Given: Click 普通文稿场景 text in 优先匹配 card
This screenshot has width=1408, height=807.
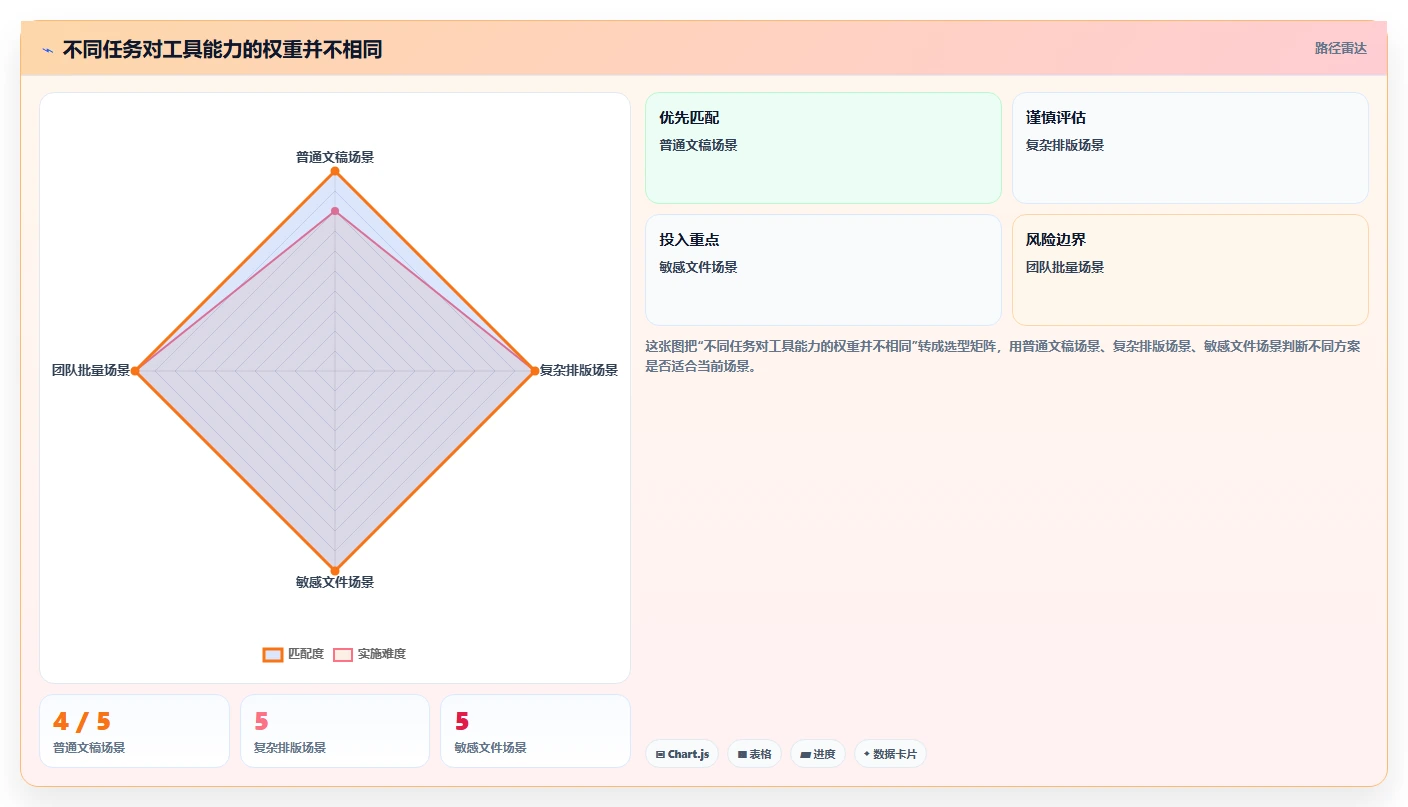Looking at the screenshot, I should [698, 145].
